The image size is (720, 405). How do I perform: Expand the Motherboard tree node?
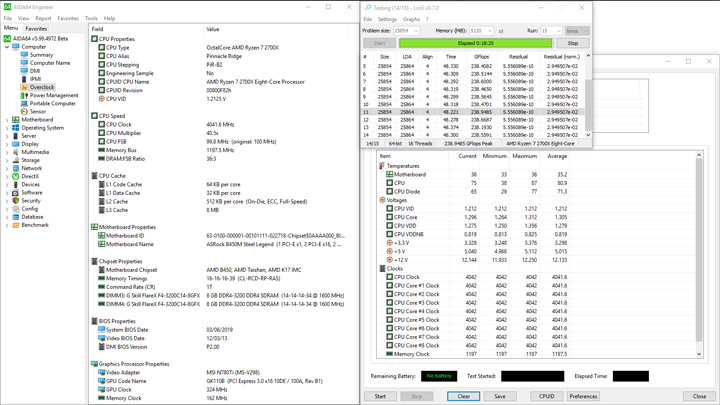(x=7, y=120)
